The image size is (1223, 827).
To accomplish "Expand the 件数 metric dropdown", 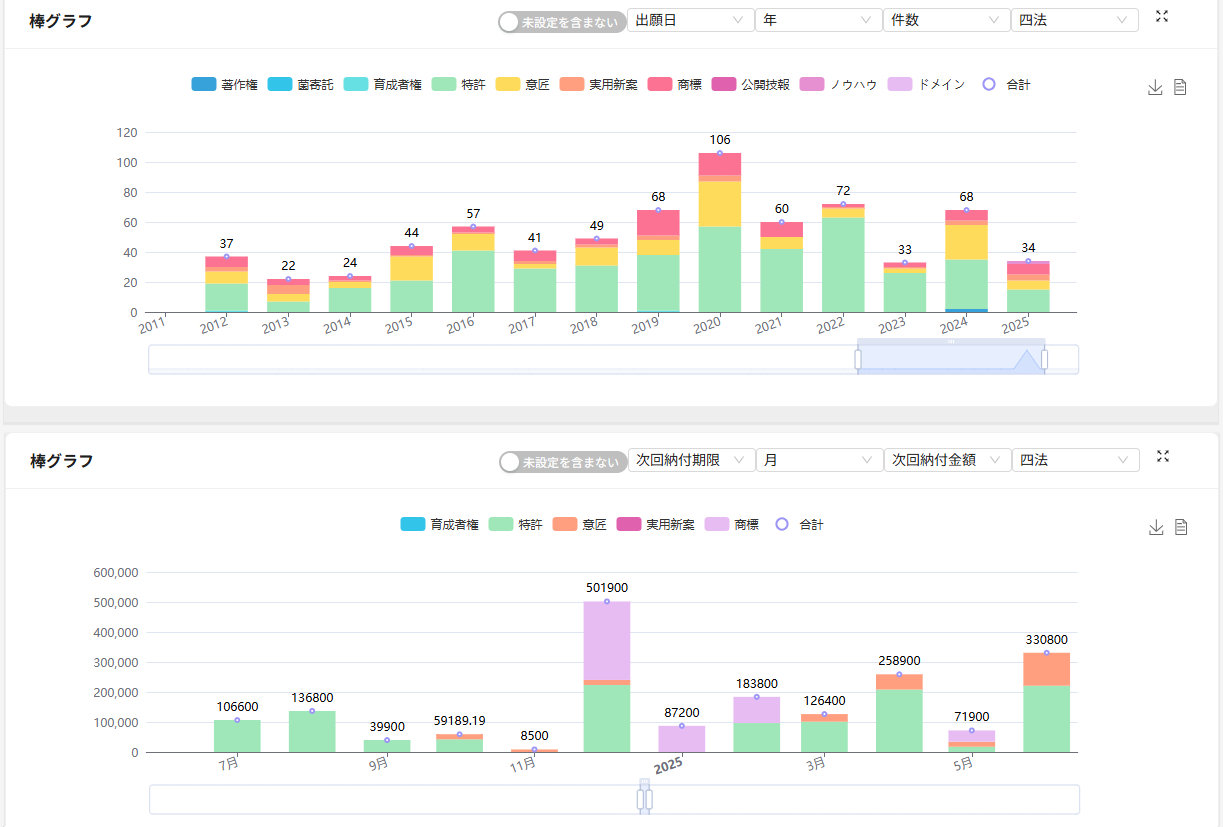I will pos(946,20).
